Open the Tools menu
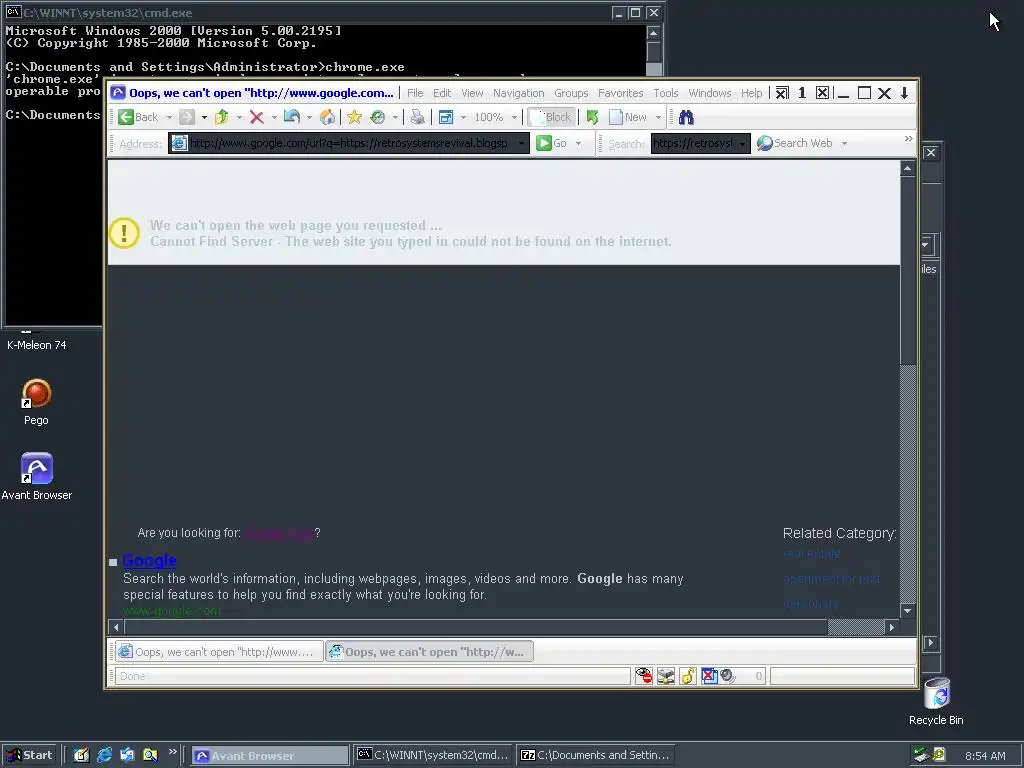 pyautogui.click(x=666, y=93)
